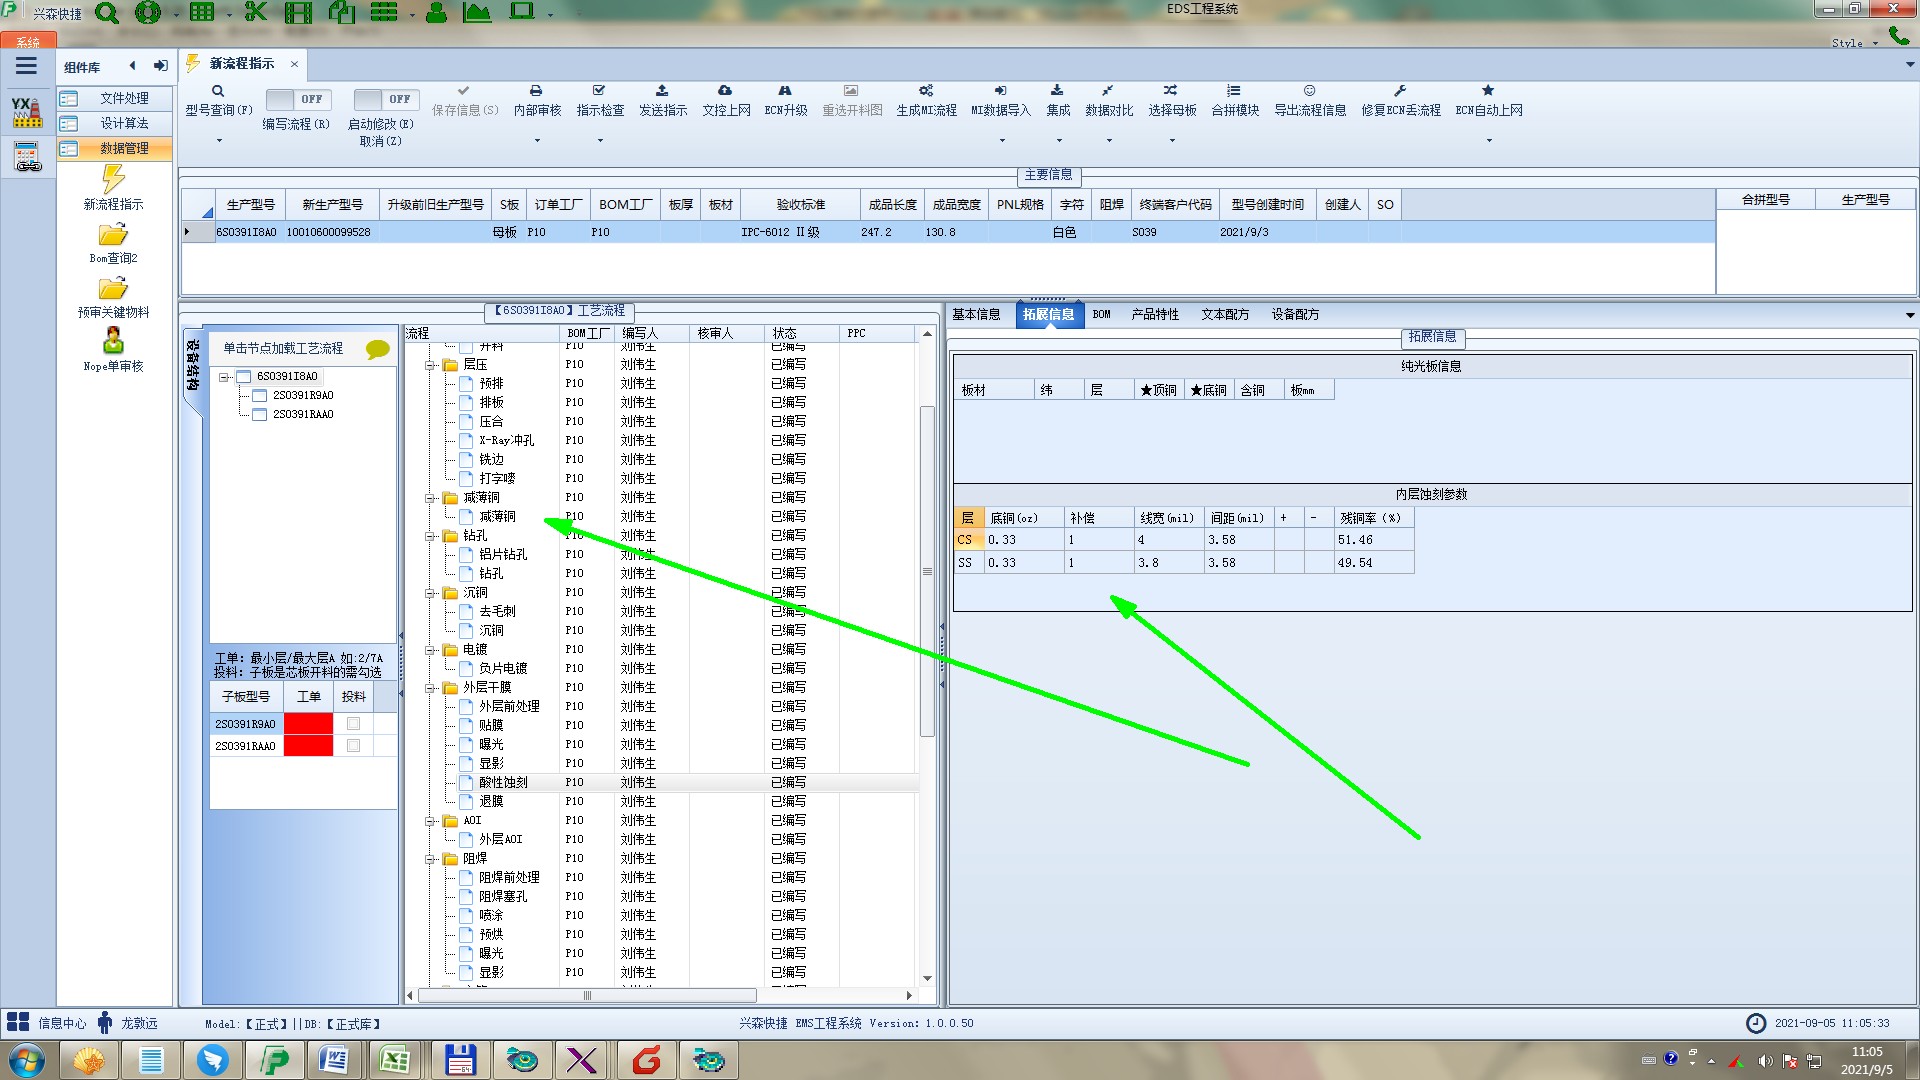Click ECN升级 toolbar icon
This screenshot has width=1920, height=1080.
[785, 90]
